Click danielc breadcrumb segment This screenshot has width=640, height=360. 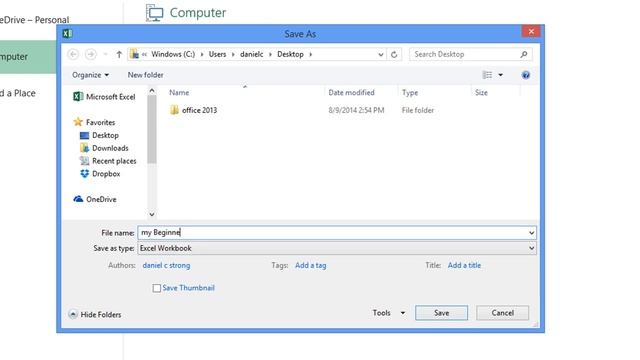tap(251, 54)
